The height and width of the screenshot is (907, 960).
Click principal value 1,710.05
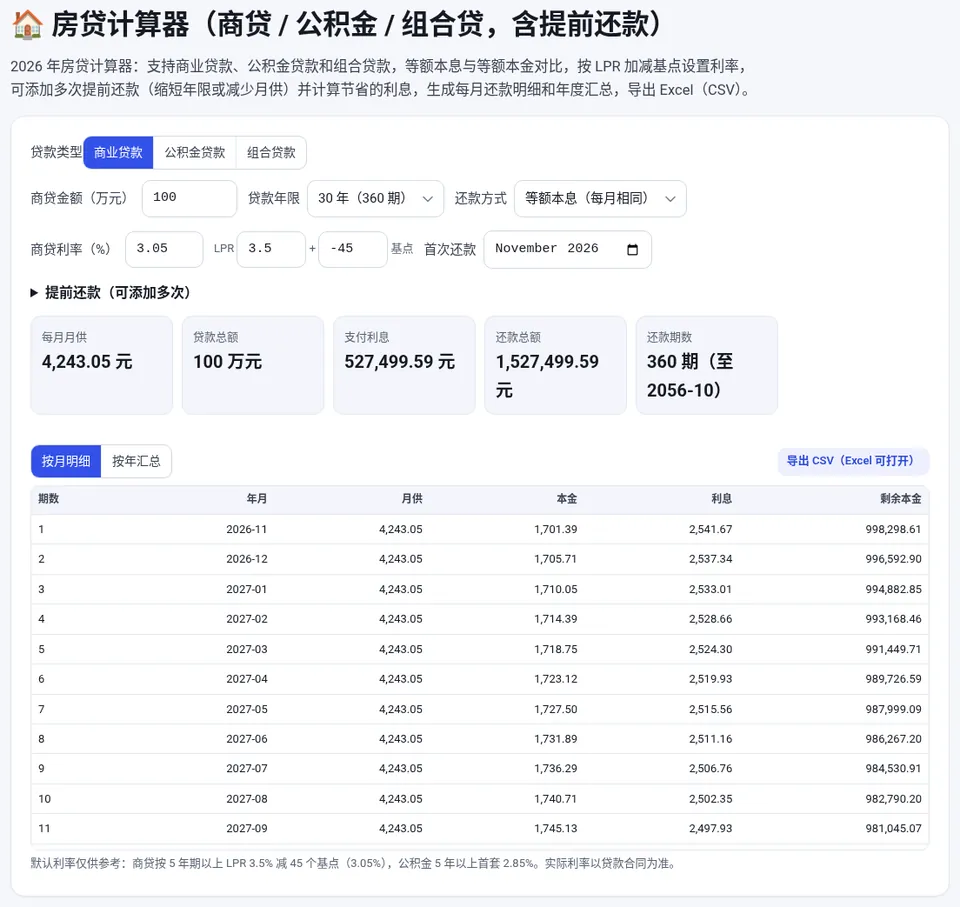(556, 589)
